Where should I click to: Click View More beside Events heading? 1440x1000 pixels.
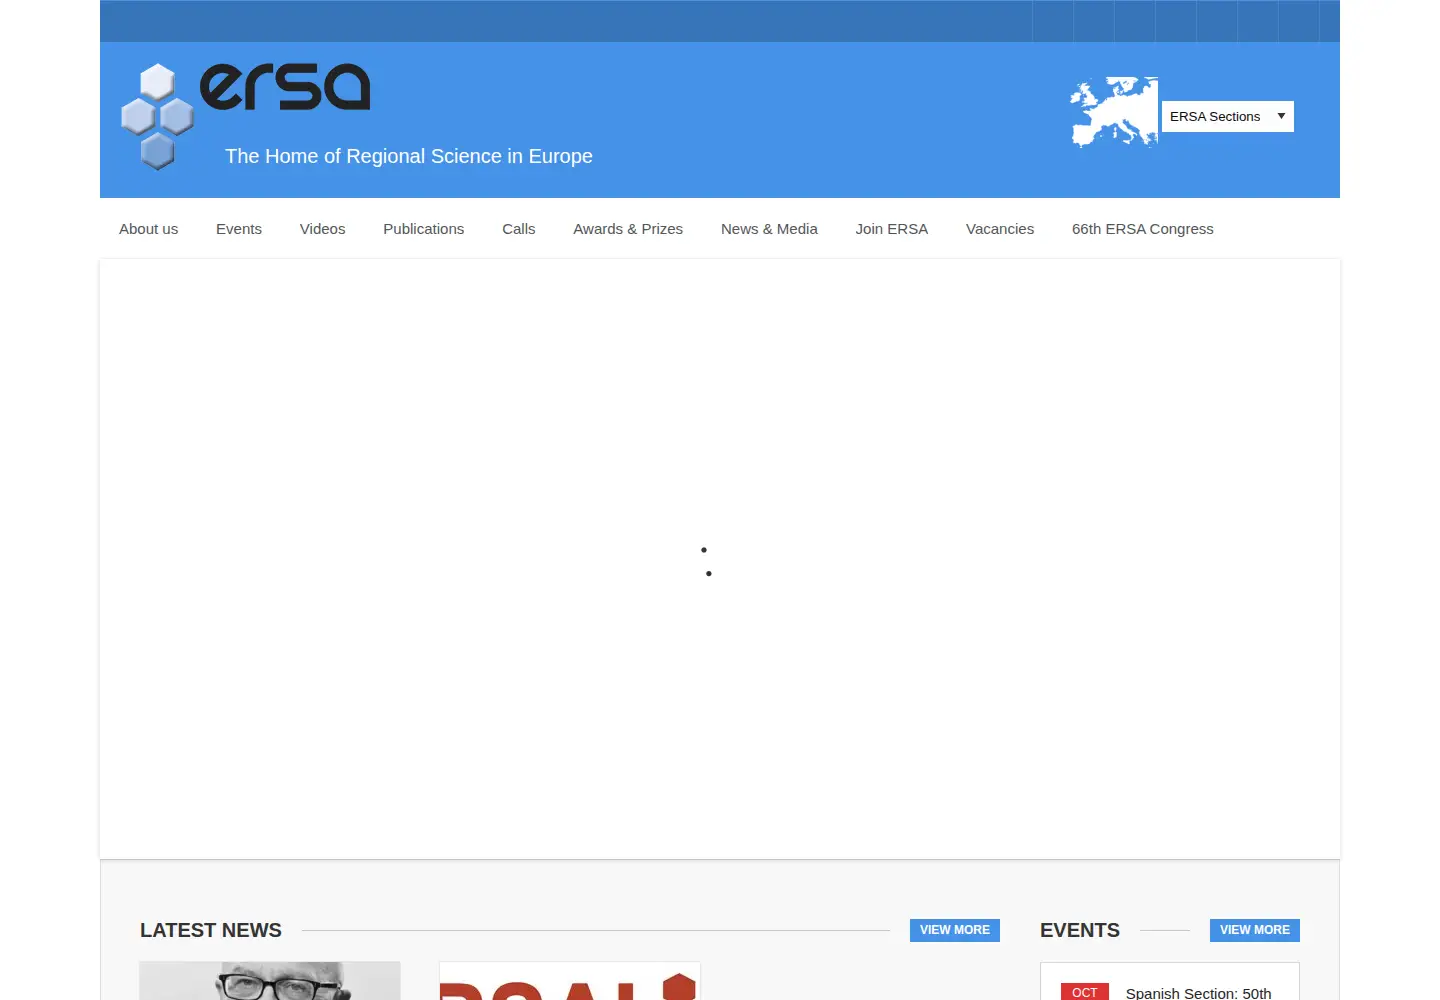tap(1255, 930)
